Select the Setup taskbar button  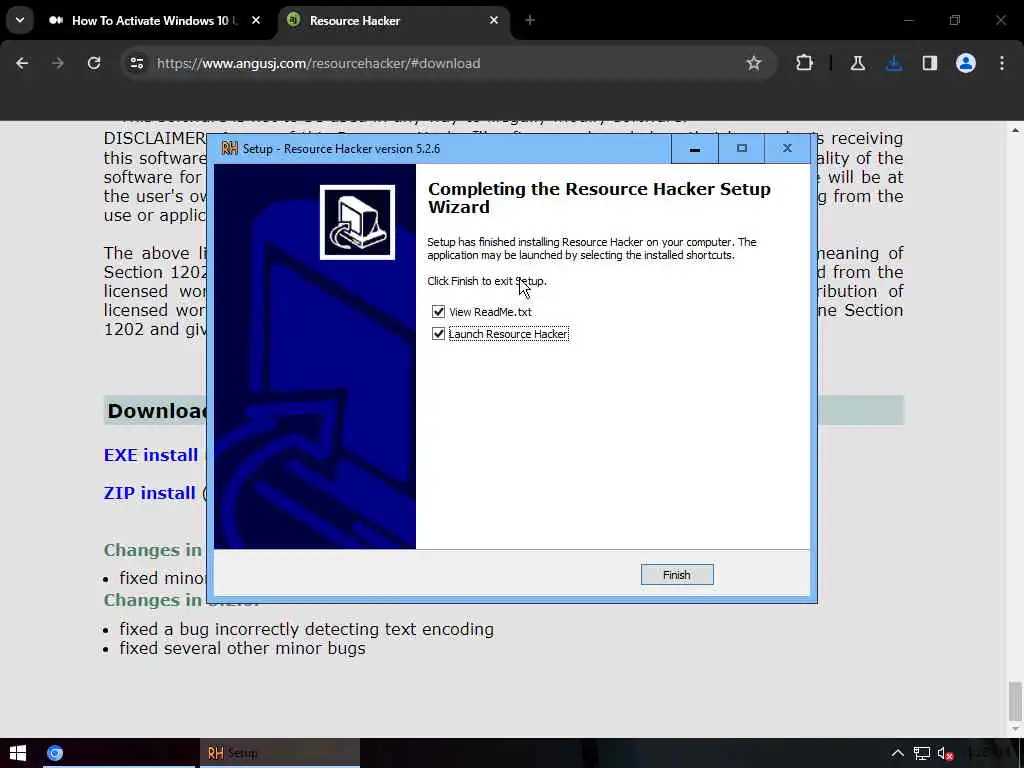point(280,753)
